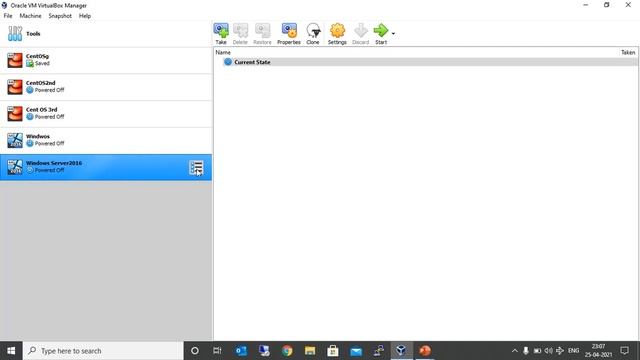Open Microsoft Store from taskbar
Viewport: 640px width, 360px height.
coord(333,351)
